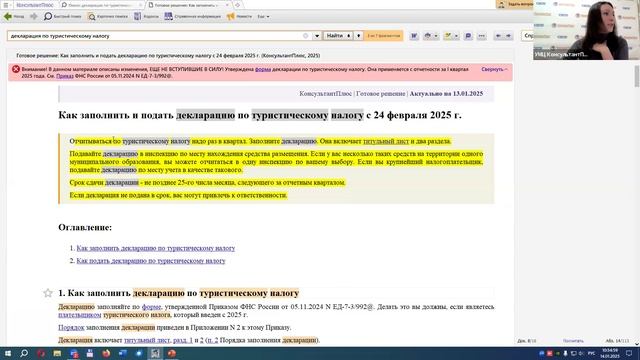Open the Порядок link
This screenshot has height=360, width=640.
(x=71, y=327)
